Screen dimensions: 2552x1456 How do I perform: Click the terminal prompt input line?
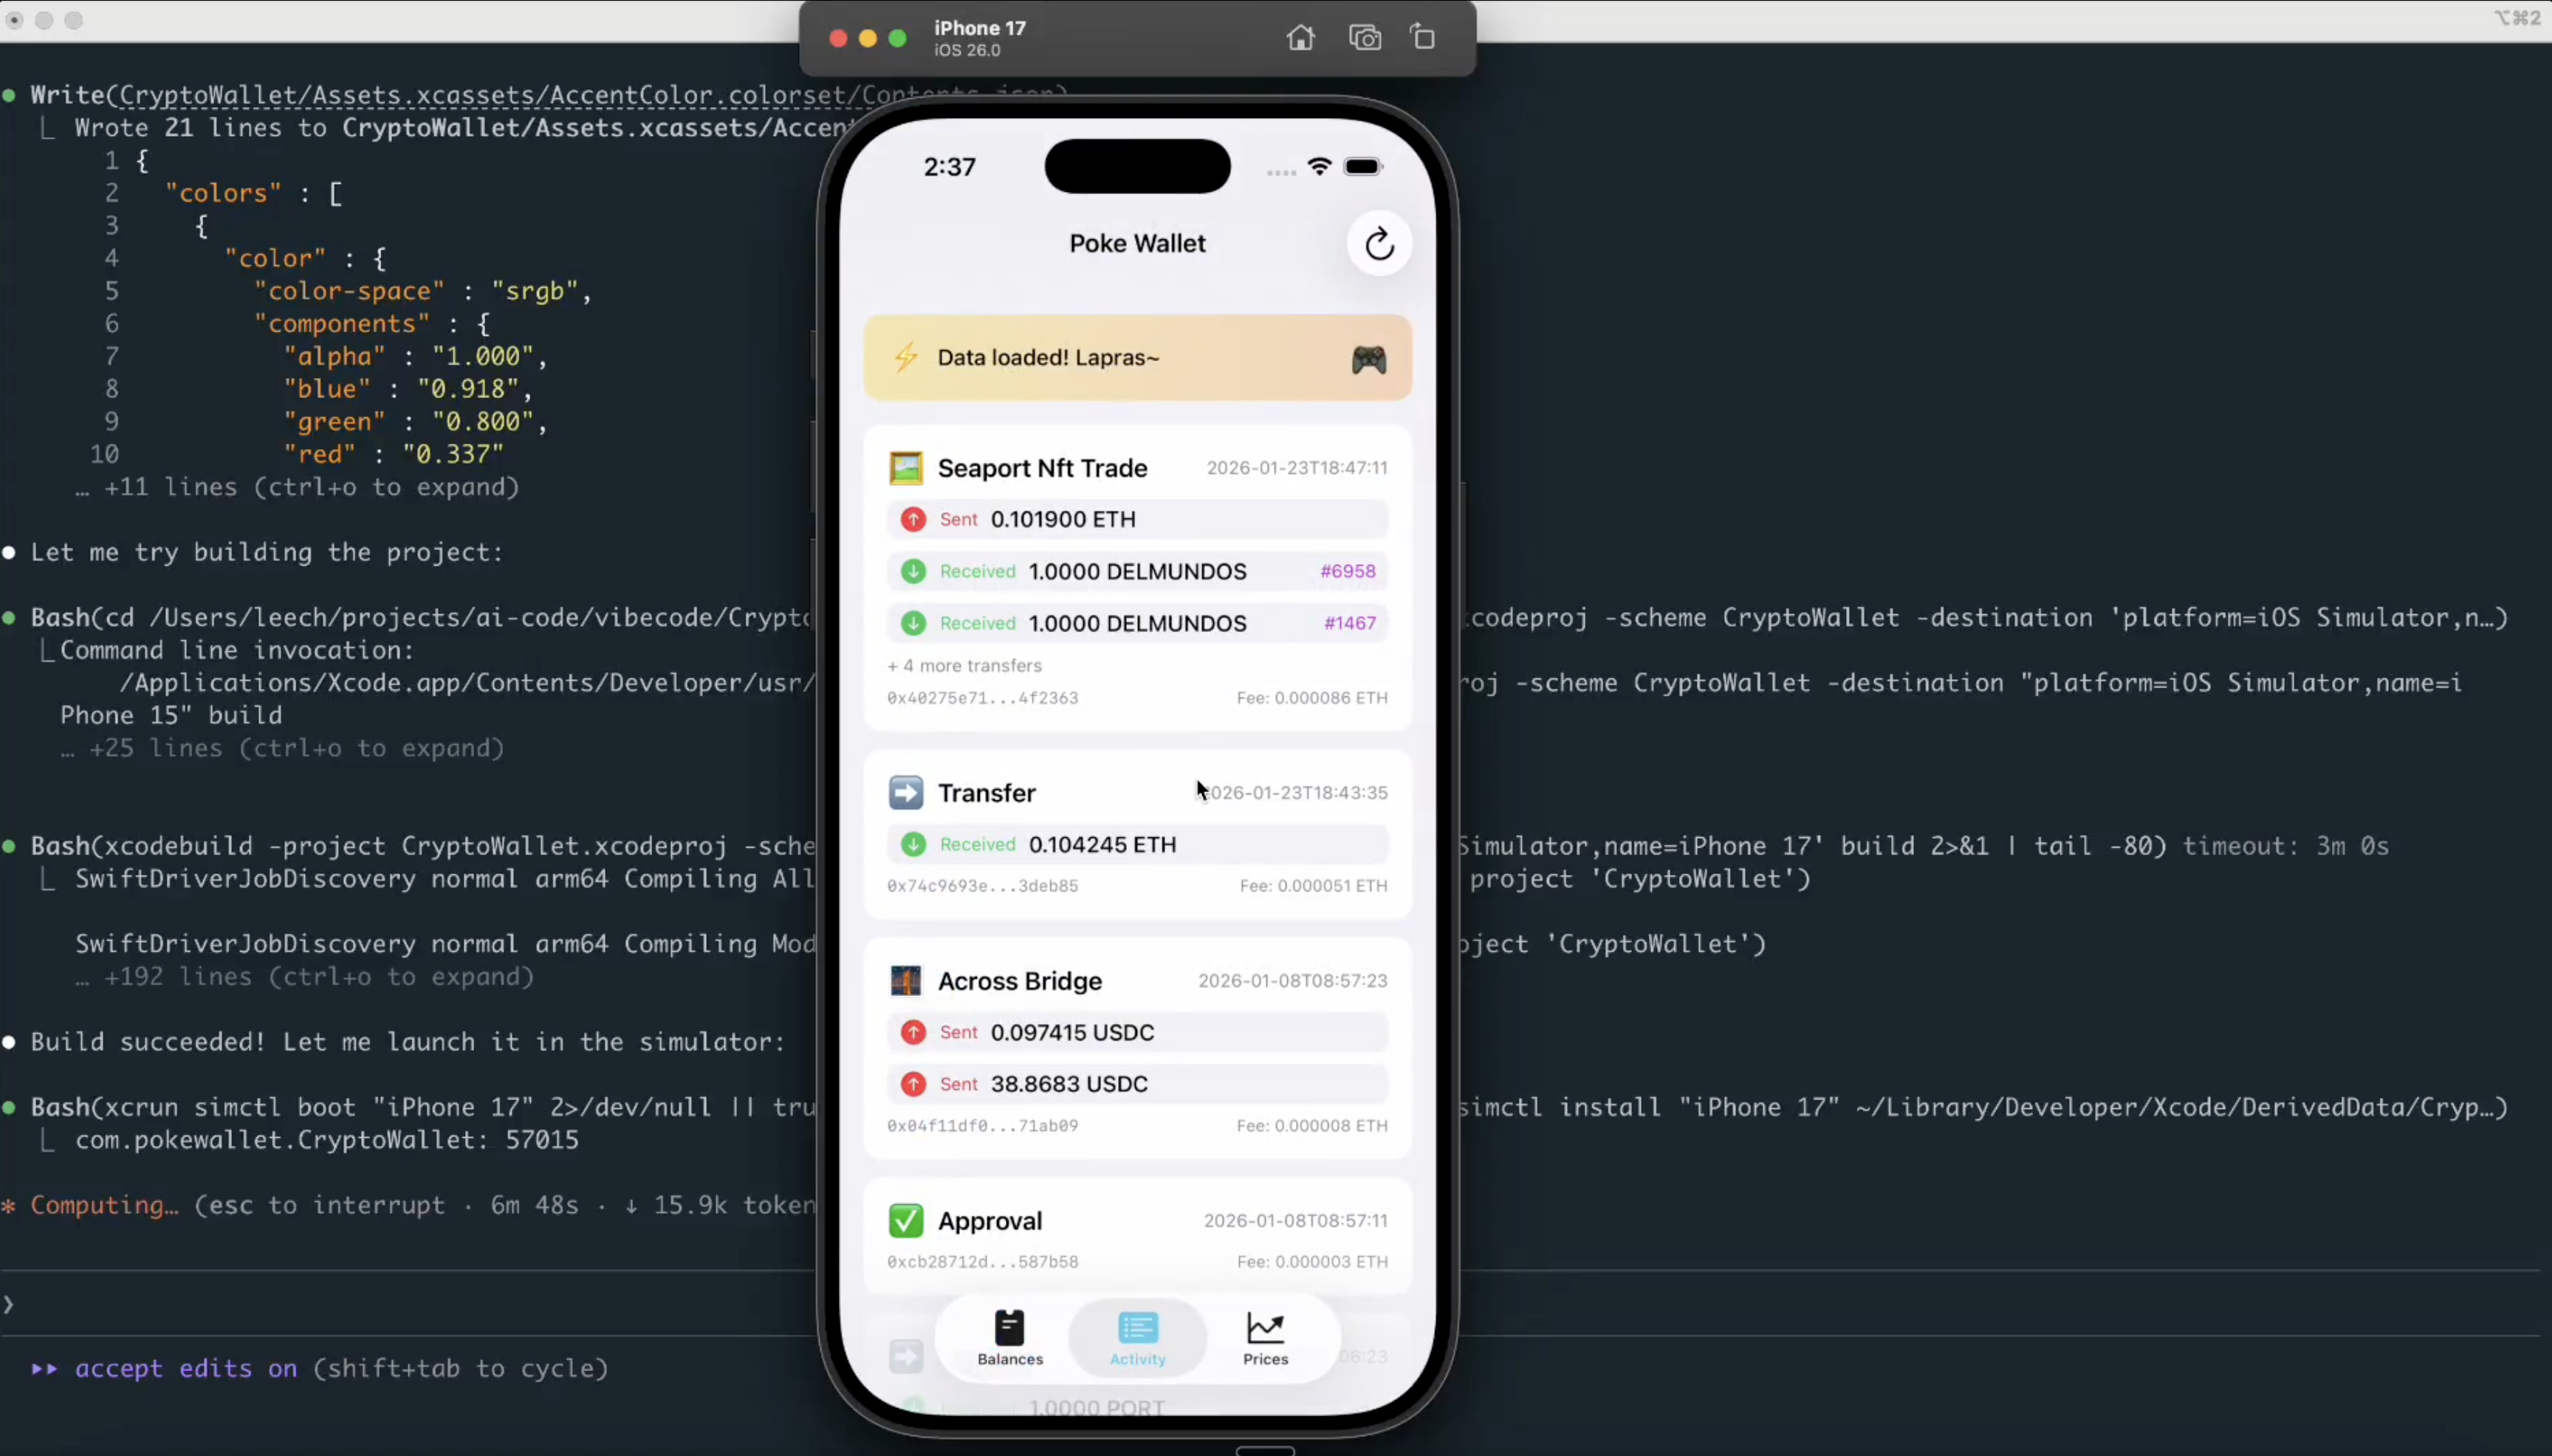coord(400,1304)
